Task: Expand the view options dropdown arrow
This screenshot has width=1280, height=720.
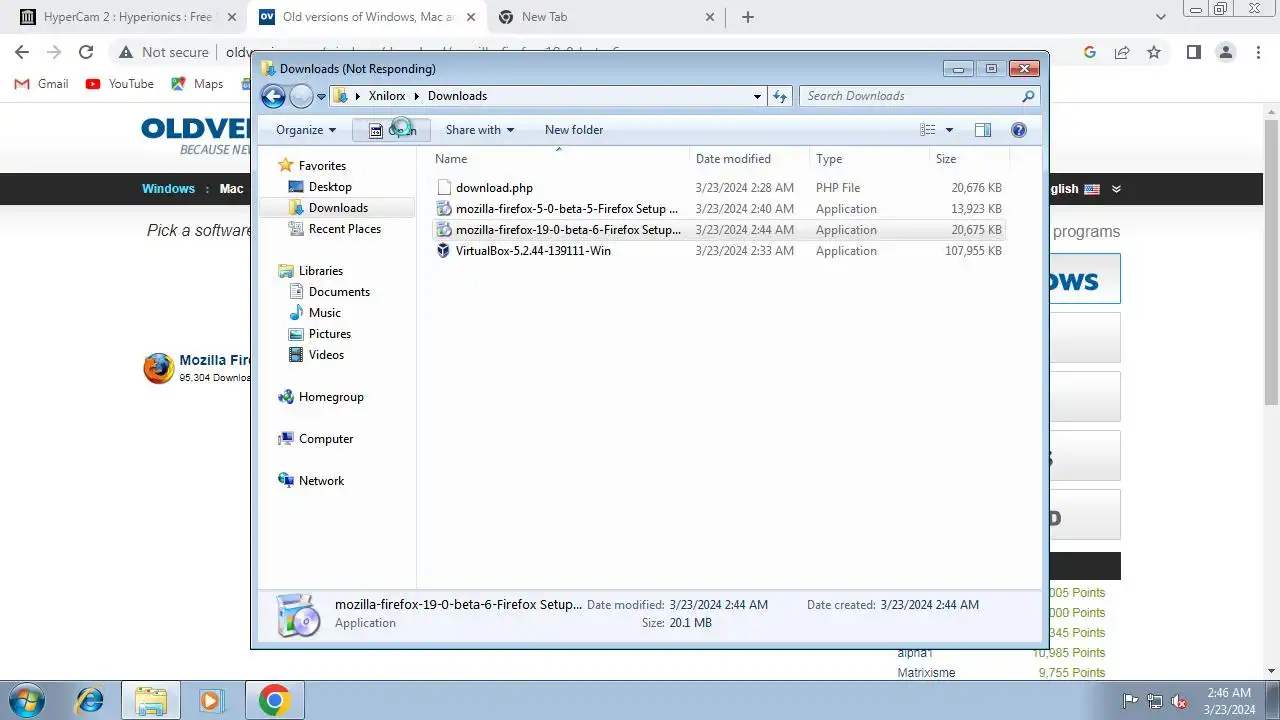Action: [x=949, y=130]
